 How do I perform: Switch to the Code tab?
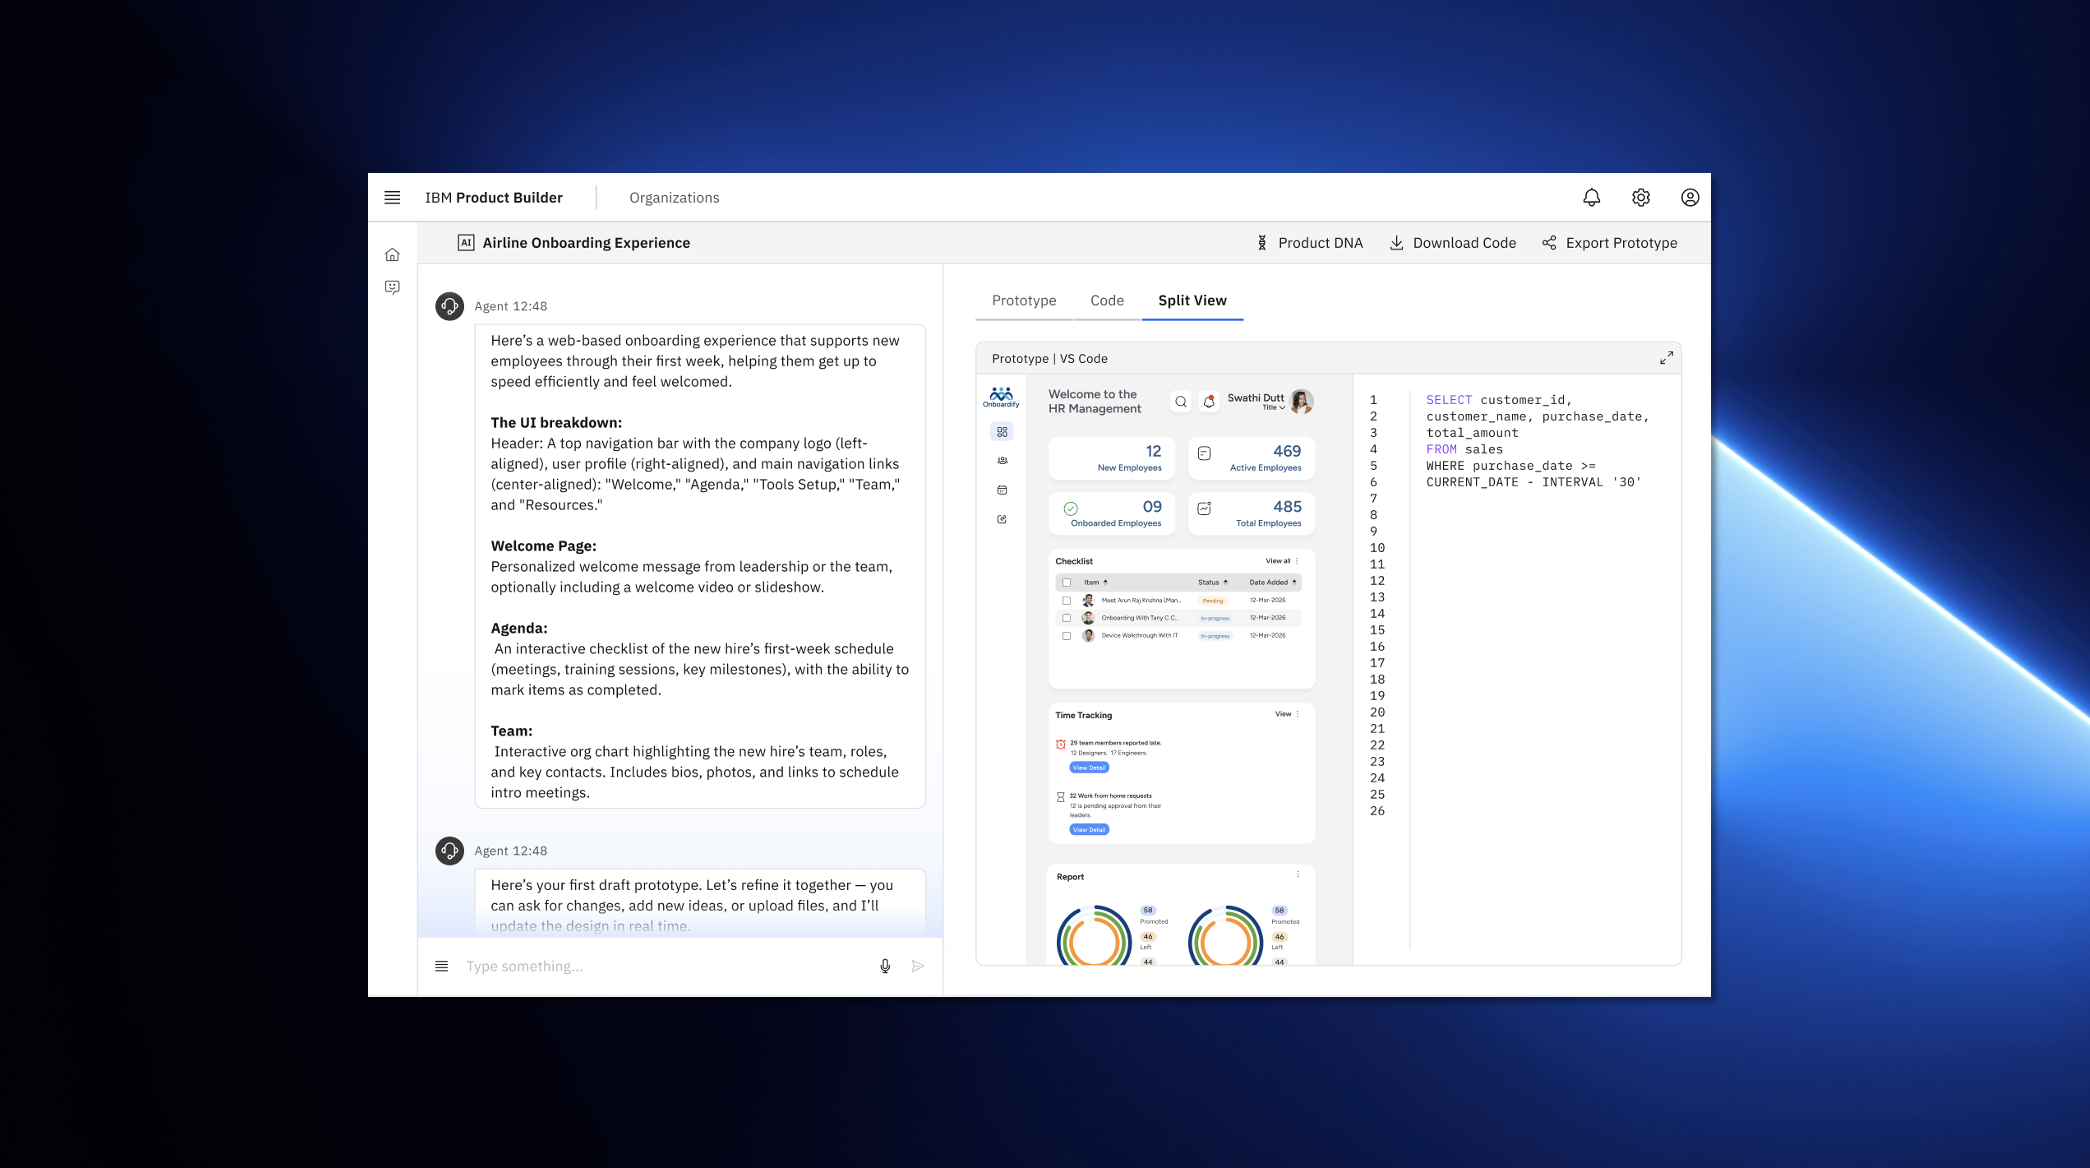[1106, 300]
